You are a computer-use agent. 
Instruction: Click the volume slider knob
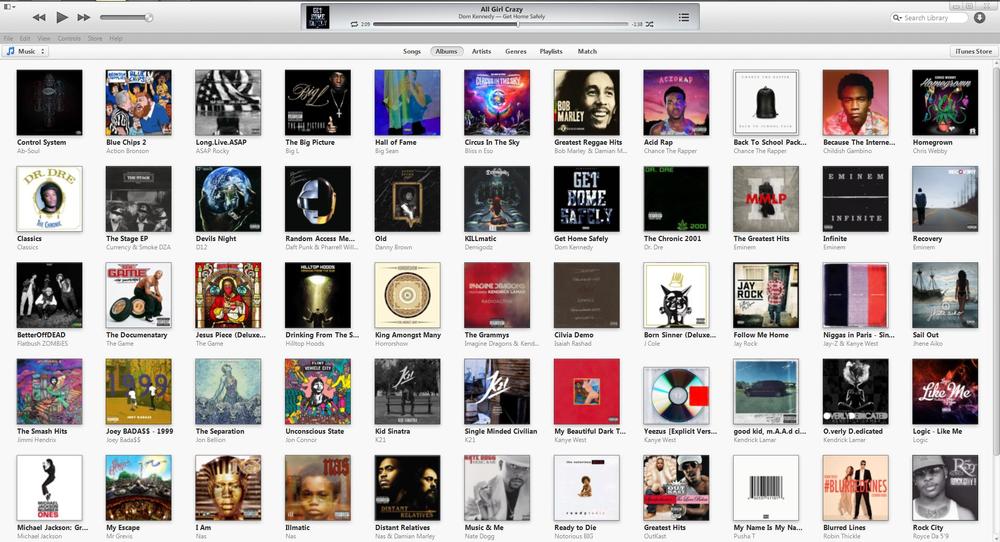tap(149, 18)
